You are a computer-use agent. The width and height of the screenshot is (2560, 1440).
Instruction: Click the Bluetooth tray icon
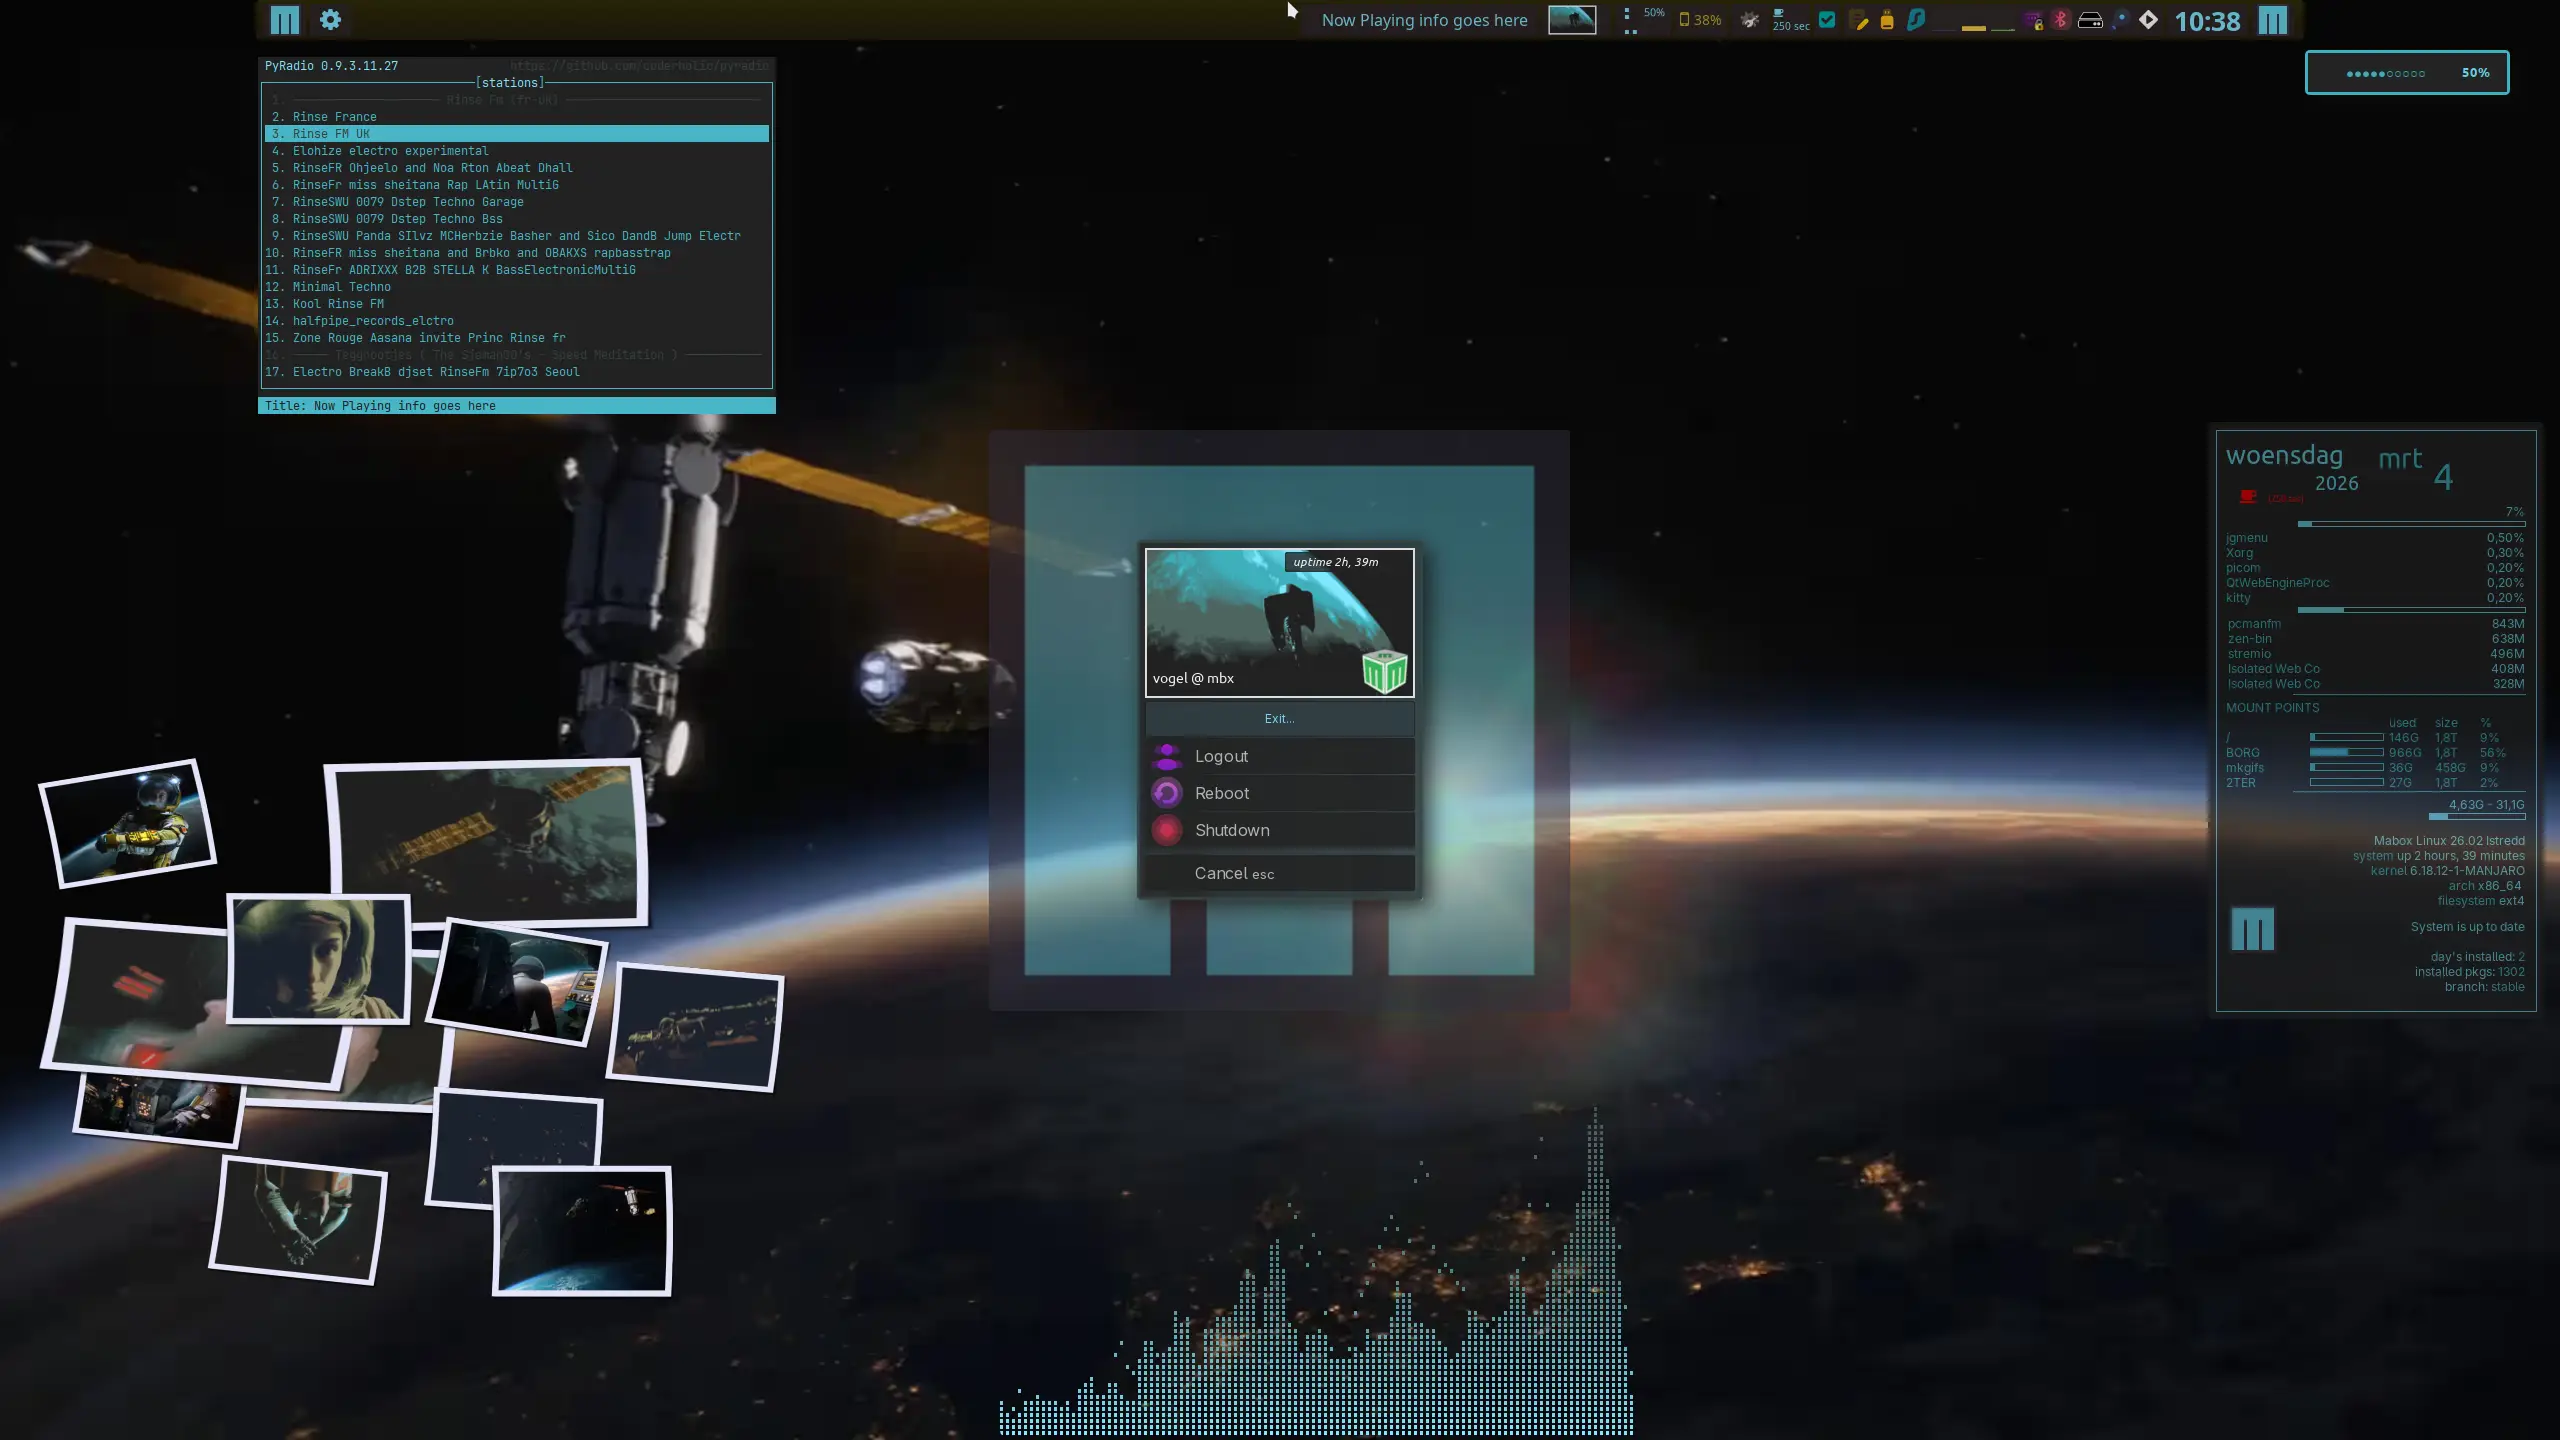[2060, 20]
